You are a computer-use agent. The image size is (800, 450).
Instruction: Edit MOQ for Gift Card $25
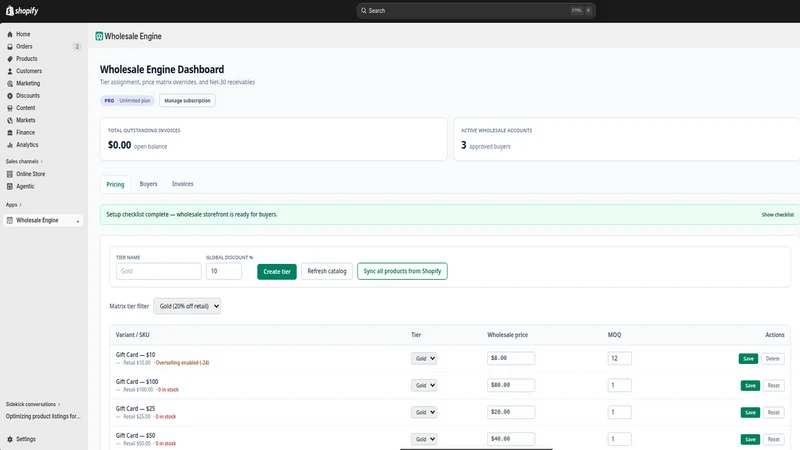click(619, 412)
